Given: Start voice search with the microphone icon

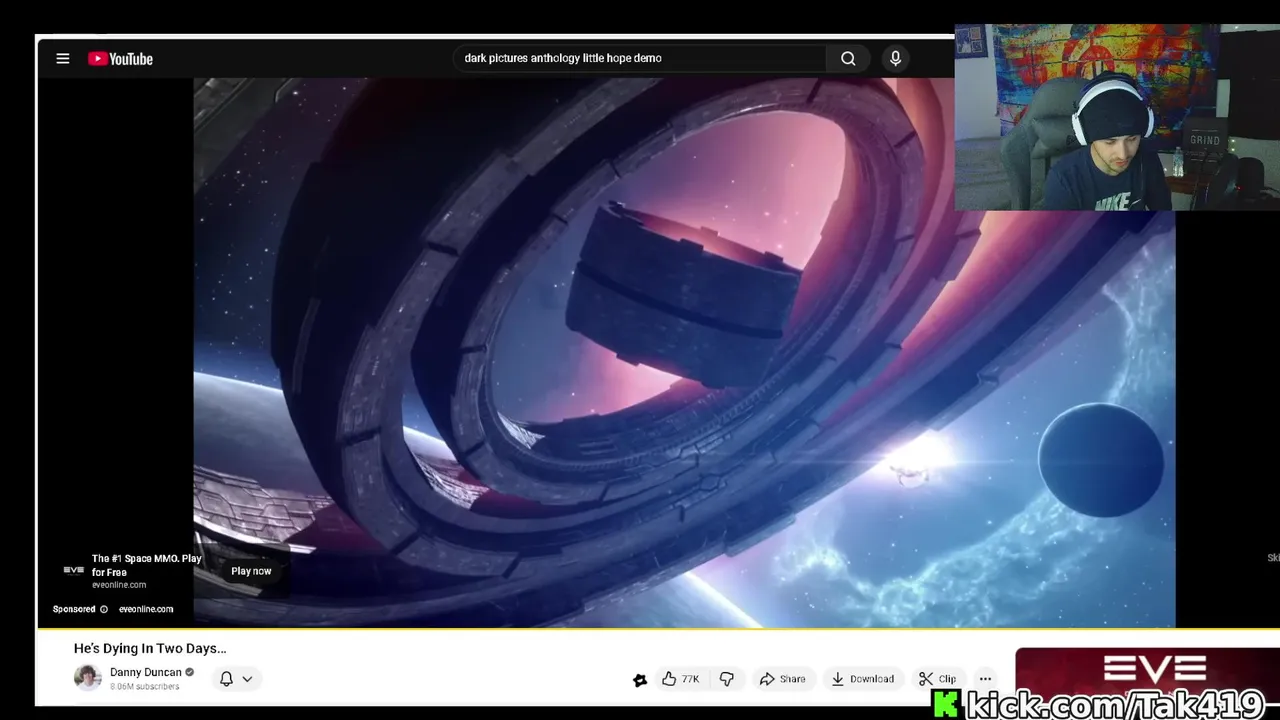Looking at the screenshot, I should point(895,58).
